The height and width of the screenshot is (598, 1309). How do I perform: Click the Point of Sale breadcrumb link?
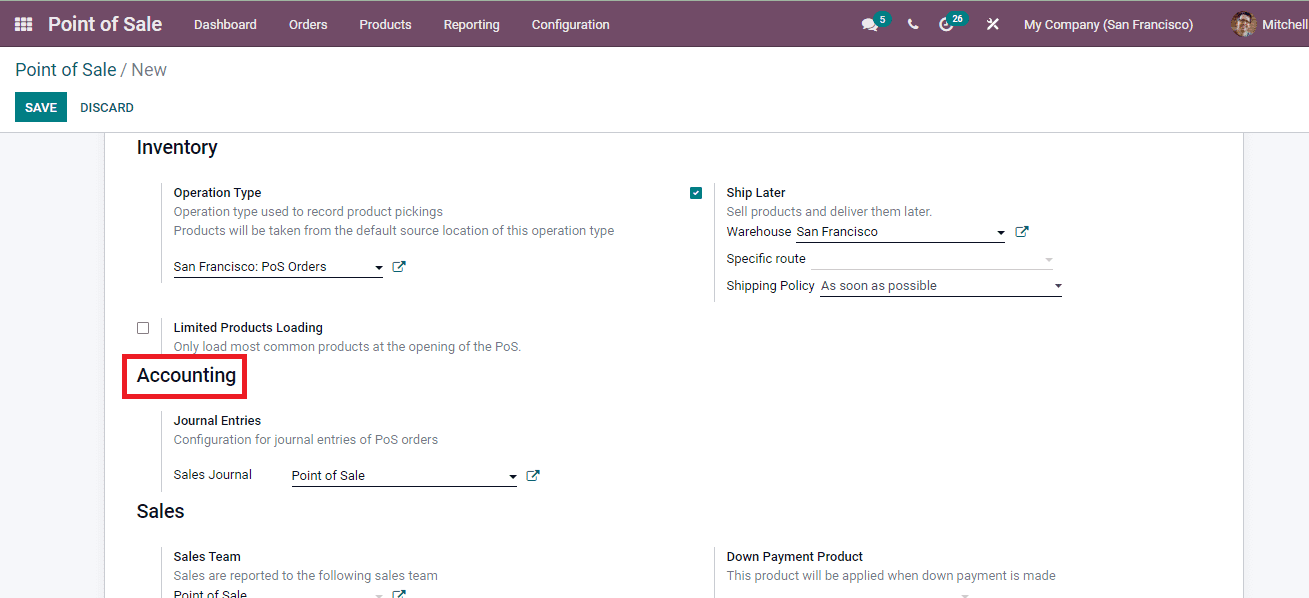point(66,69)
